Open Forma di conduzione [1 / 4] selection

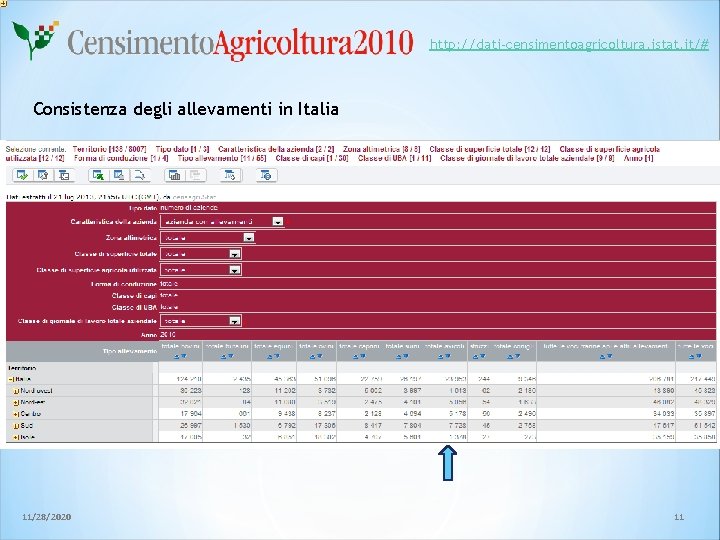coord(121,158)
